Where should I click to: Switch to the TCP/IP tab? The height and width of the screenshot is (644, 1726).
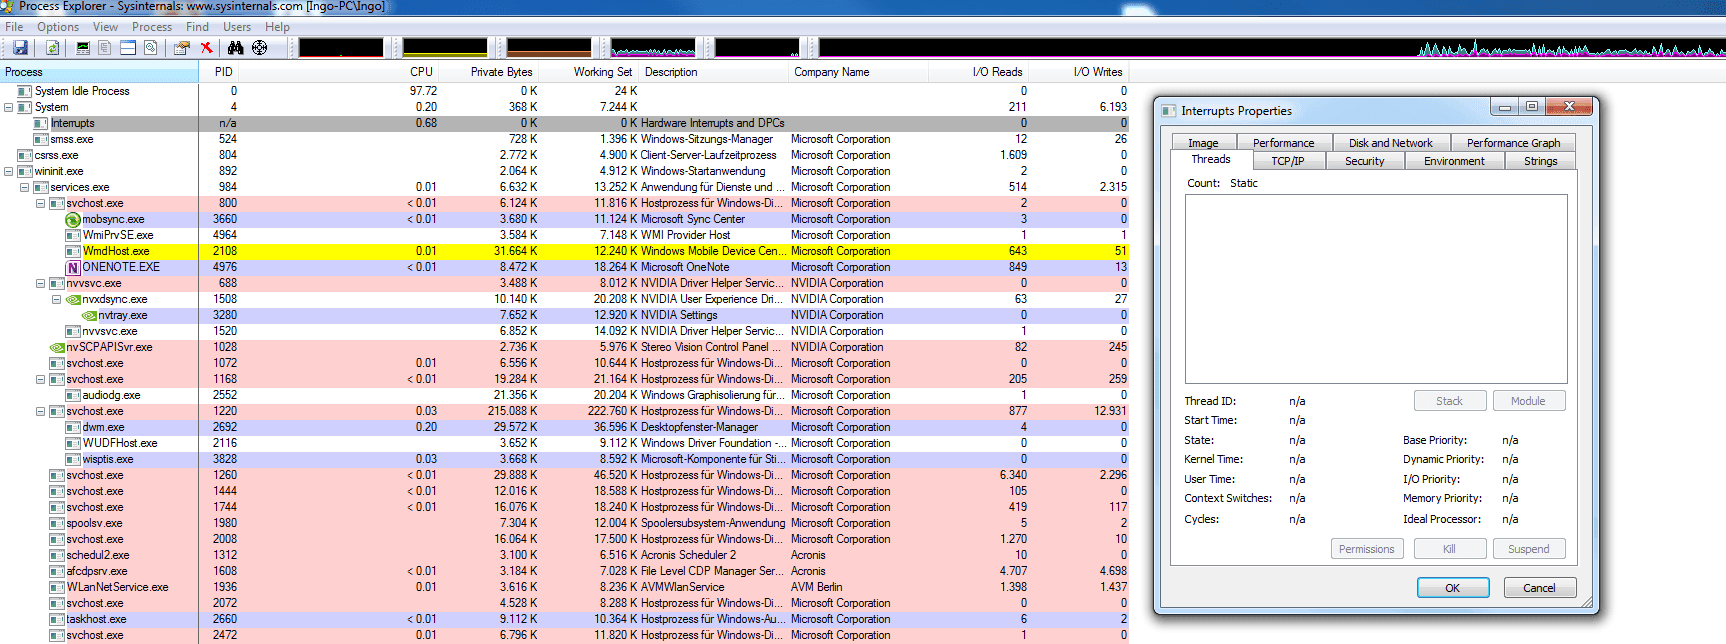pos(1287,161)
